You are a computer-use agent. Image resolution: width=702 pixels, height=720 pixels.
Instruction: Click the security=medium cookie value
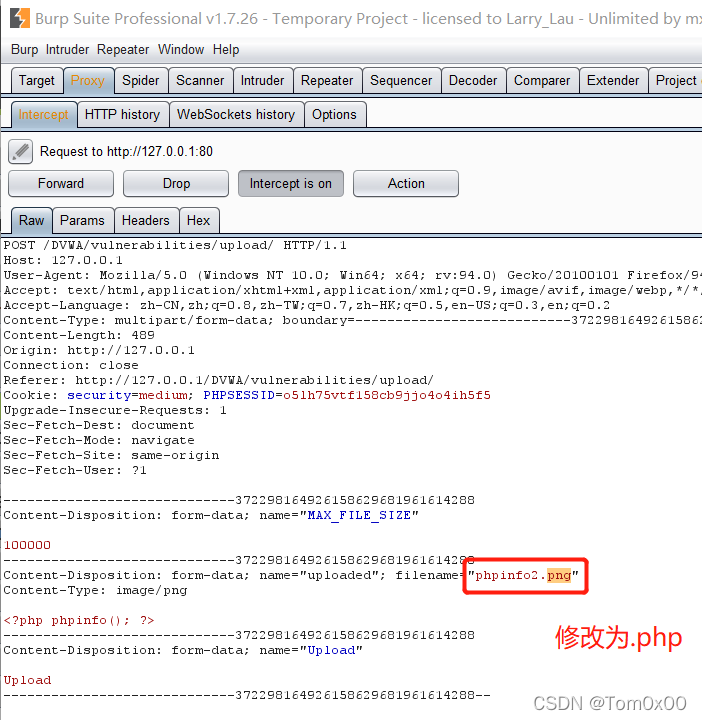(x=127, y=395)
